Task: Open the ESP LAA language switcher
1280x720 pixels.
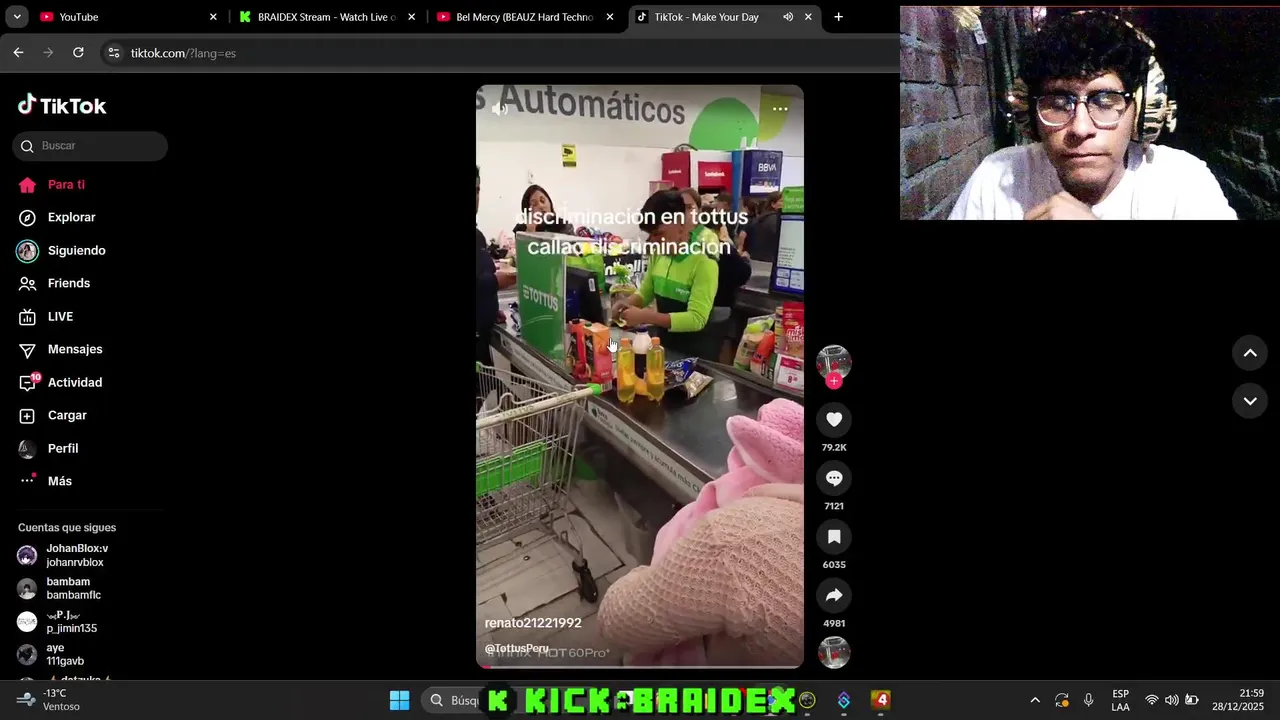Action: click(1120, 700)
